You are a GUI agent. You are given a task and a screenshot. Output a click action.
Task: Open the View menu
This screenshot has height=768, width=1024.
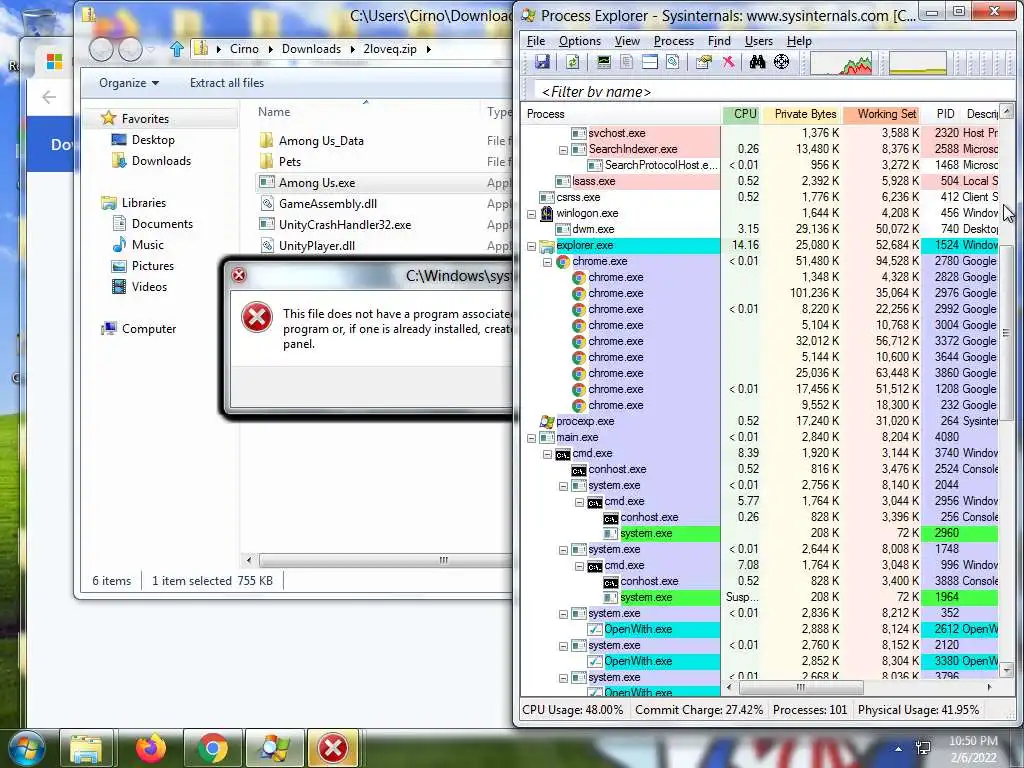(x=627, y=40)
